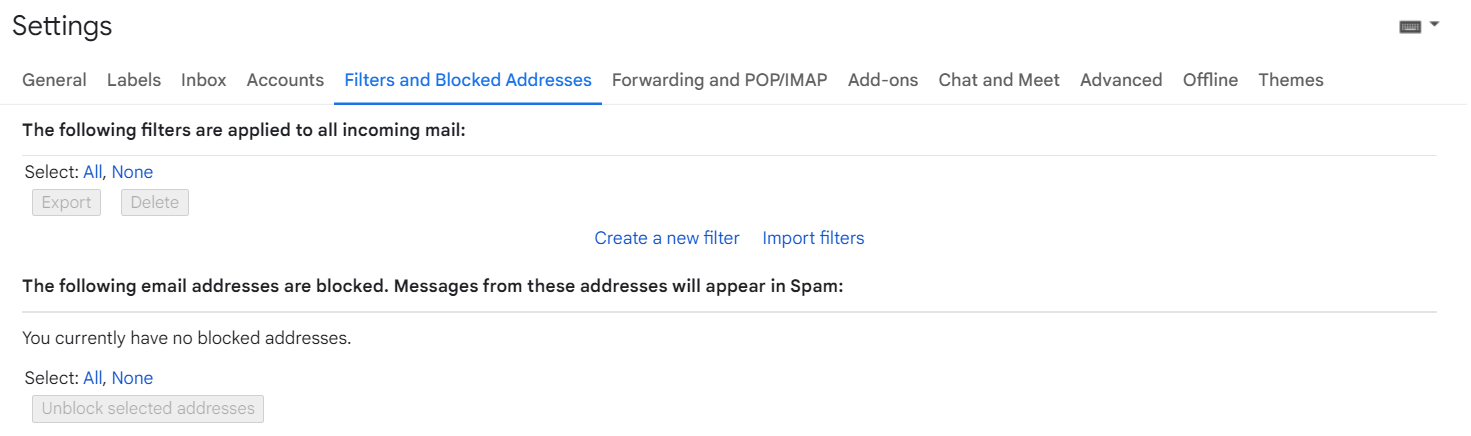Viewport: 1471px width, 436px height.
Task: Open the Accounts tab
Action: click(x=285, y=80)
